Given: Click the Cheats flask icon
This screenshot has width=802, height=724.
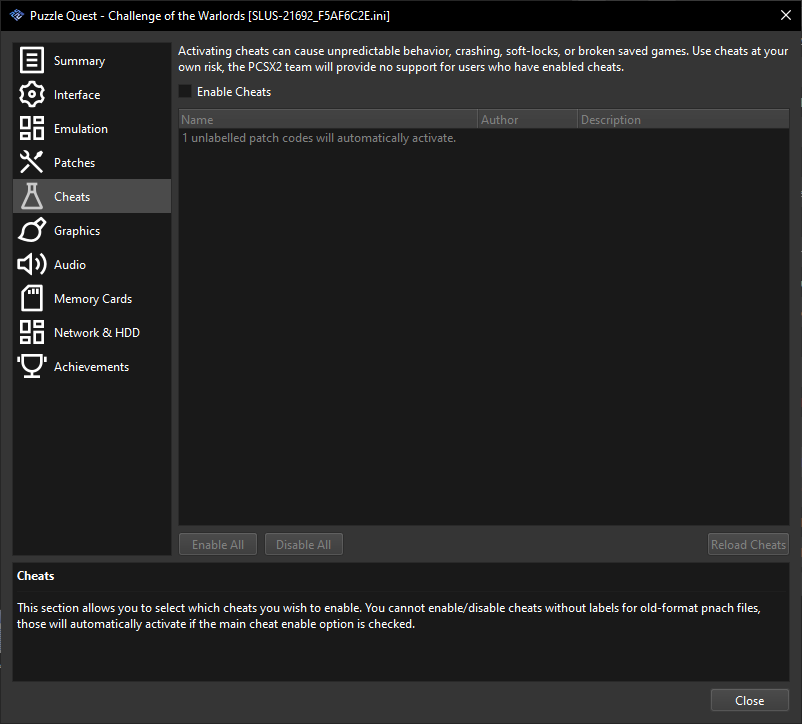Looking at the screenshot, I should pyautogui.click(x=31, y=196).
